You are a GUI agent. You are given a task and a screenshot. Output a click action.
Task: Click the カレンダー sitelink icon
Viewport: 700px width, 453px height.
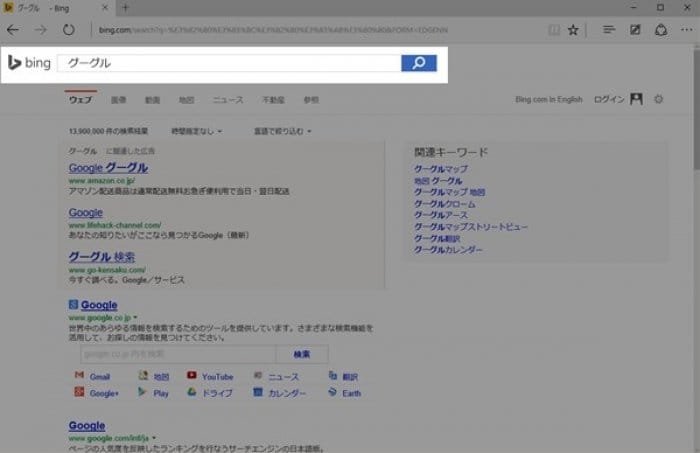coord(258,392)
